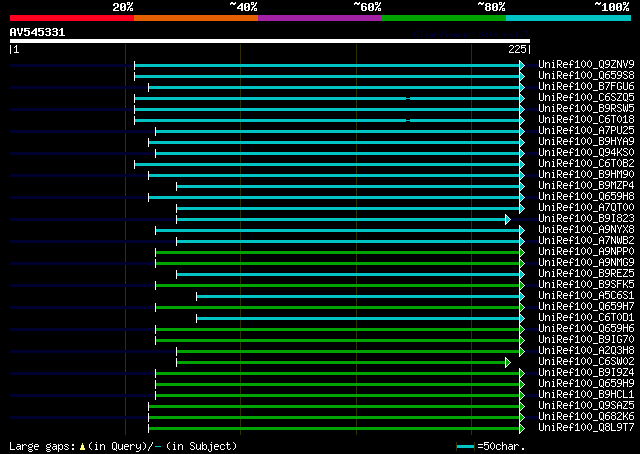Open UniRef100_Q682K6 entry

[x=586, y=417]
